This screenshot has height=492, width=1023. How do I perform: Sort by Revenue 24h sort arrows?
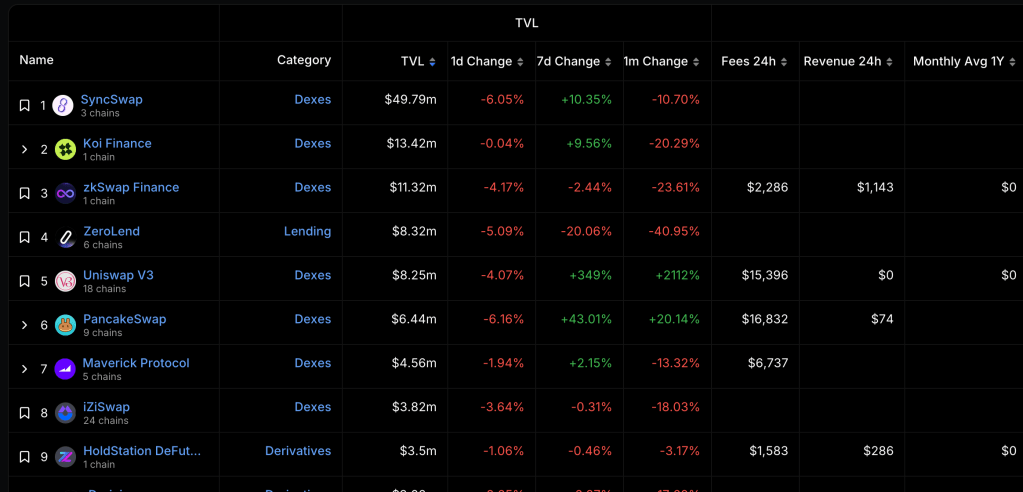pos(890,61)
